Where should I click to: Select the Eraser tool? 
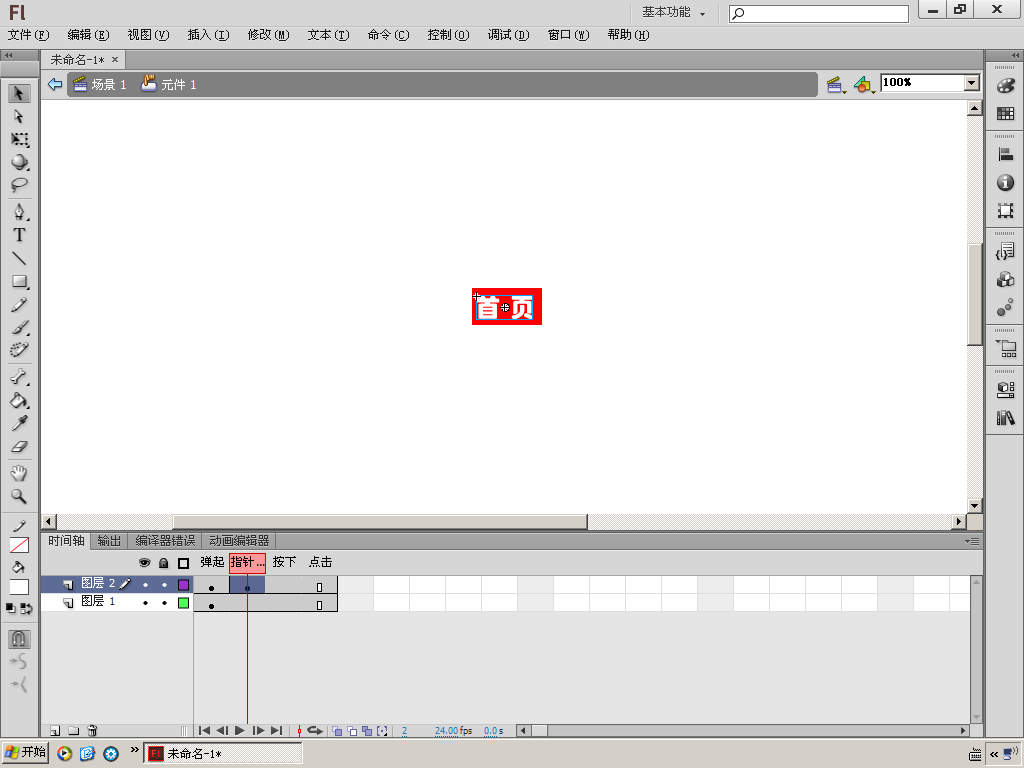pyautogui.click(x=19, y=447)
